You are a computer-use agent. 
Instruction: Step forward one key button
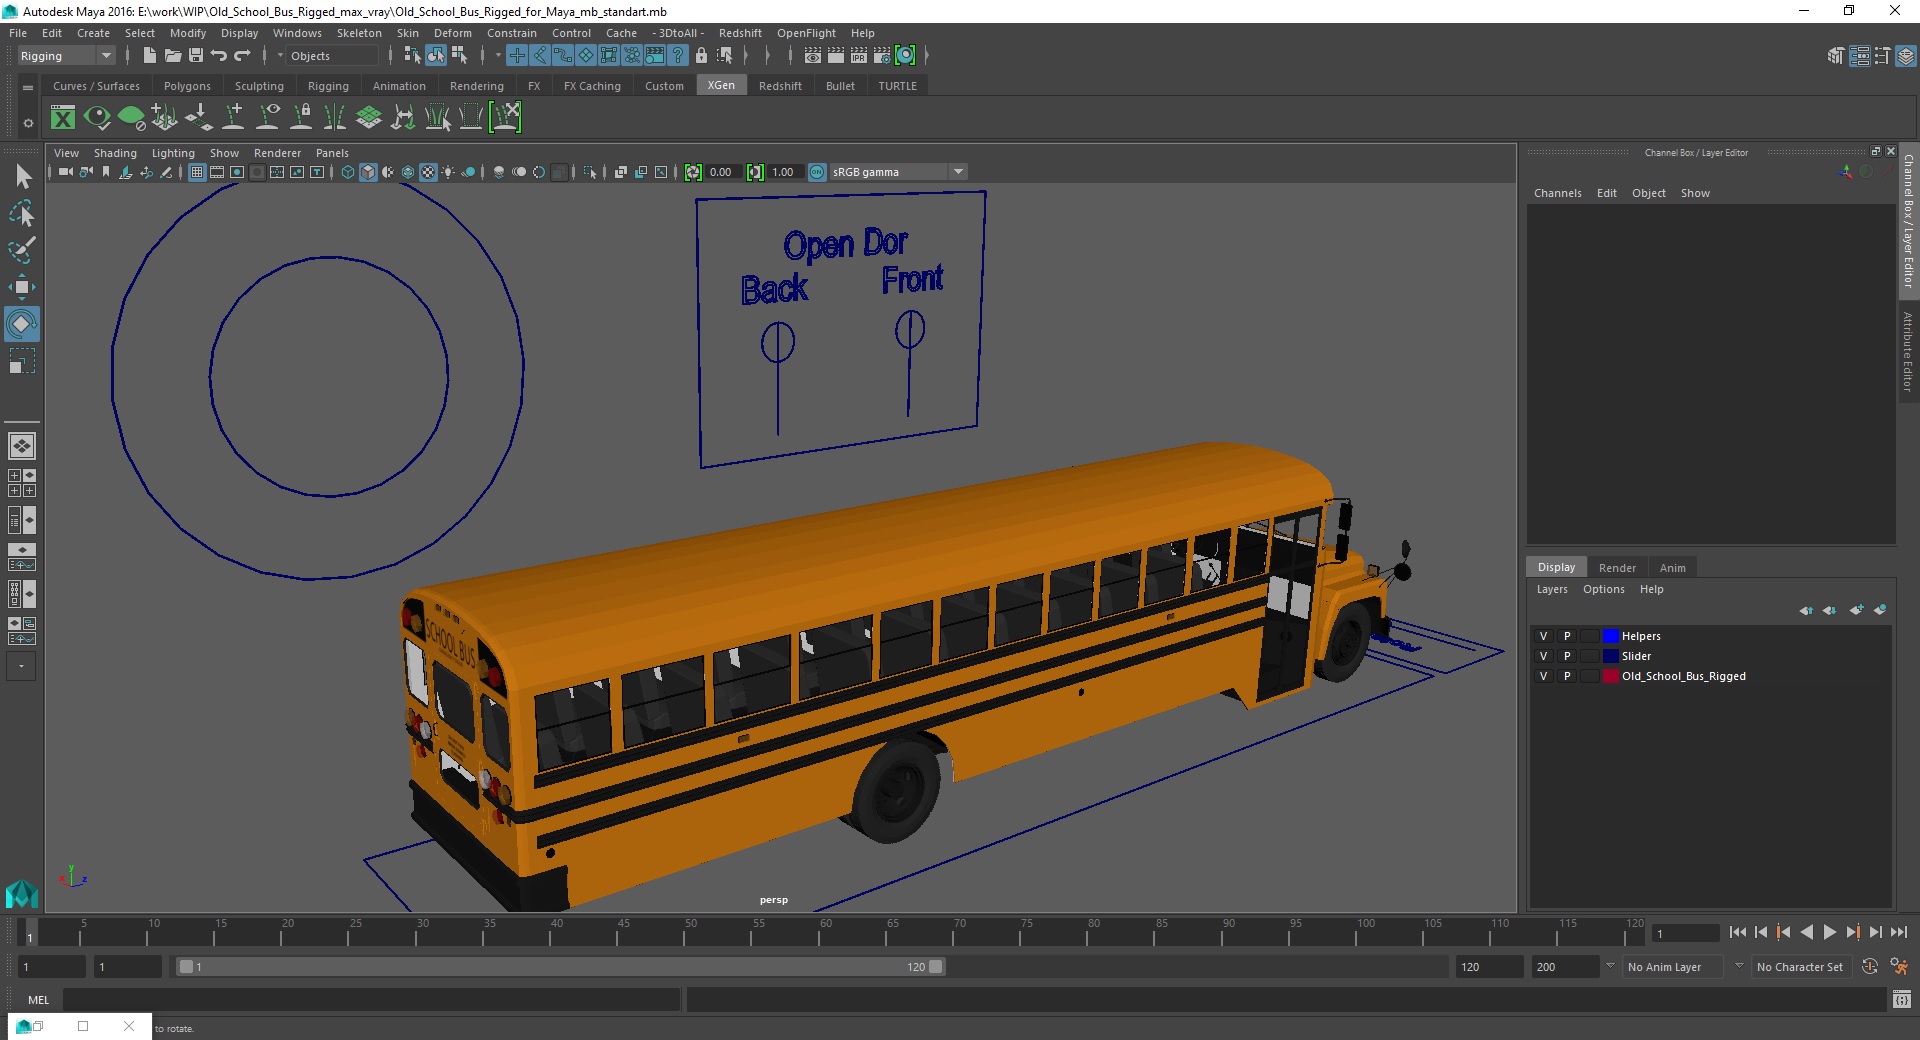point(1852,932)
